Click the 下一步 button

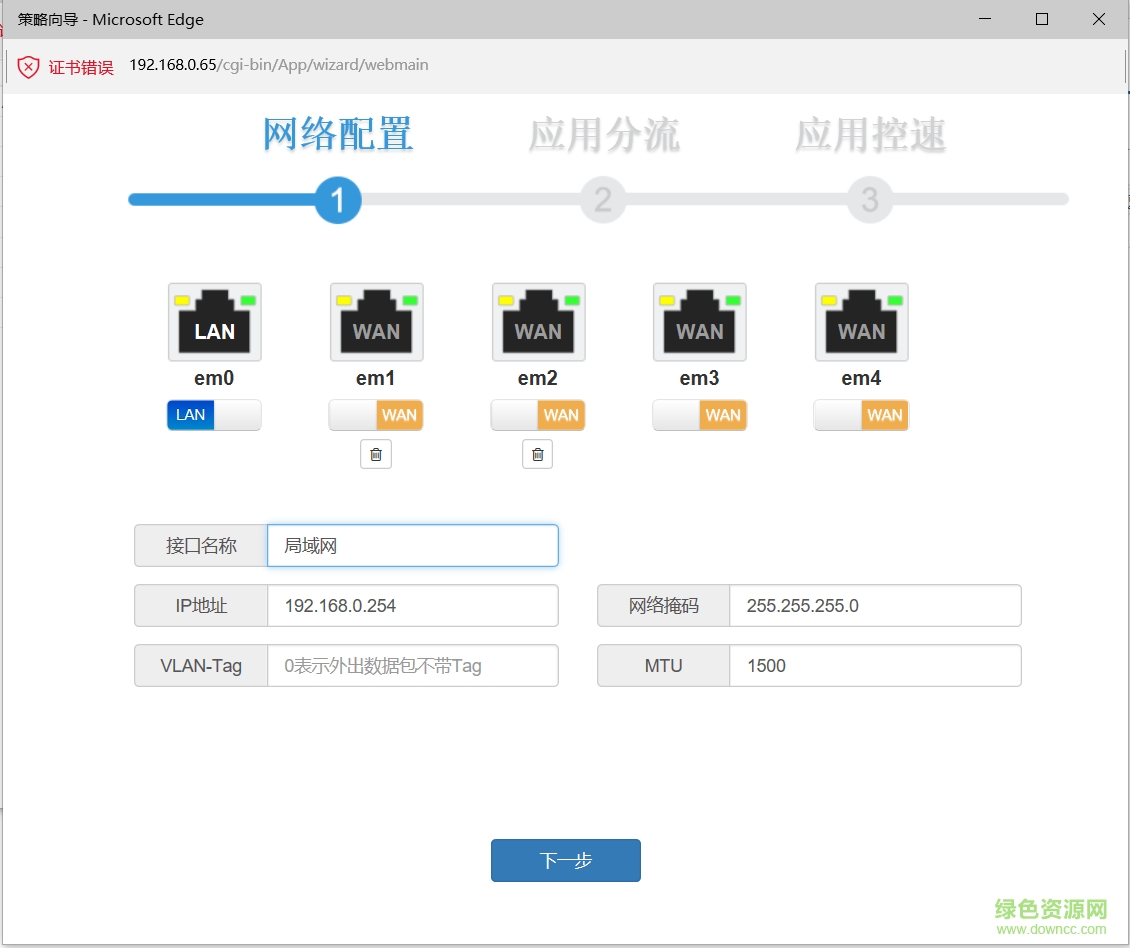click(565, 860)
